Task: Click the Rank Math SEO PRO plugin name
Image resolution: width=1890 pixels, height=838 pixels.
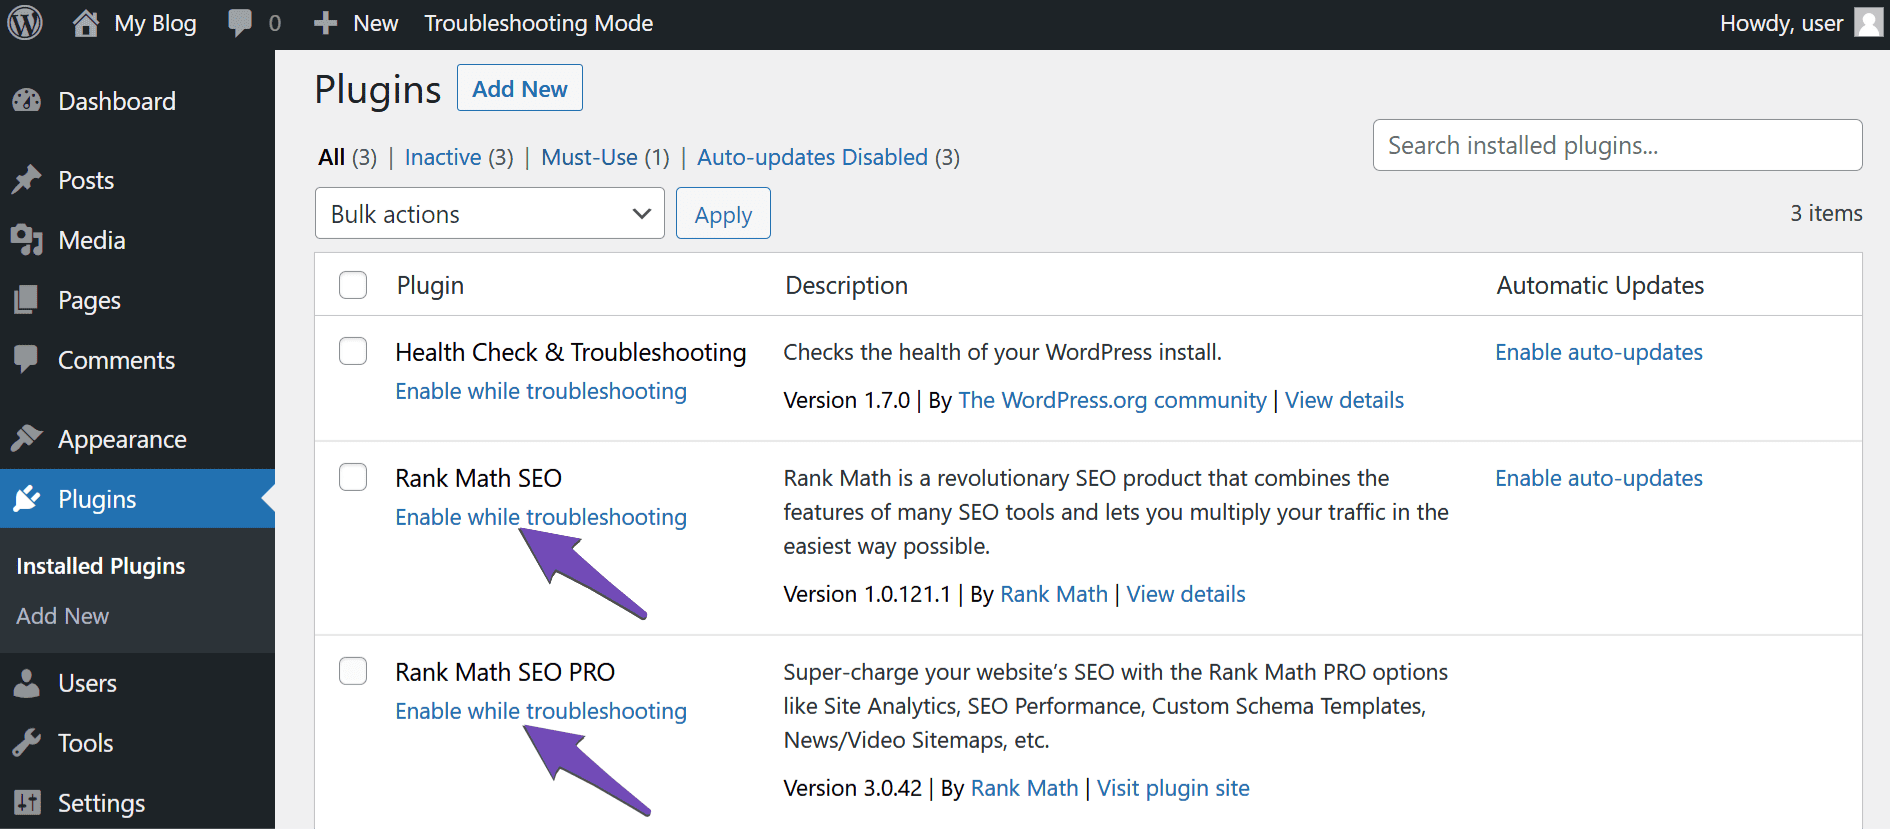Action: point(505,672)
